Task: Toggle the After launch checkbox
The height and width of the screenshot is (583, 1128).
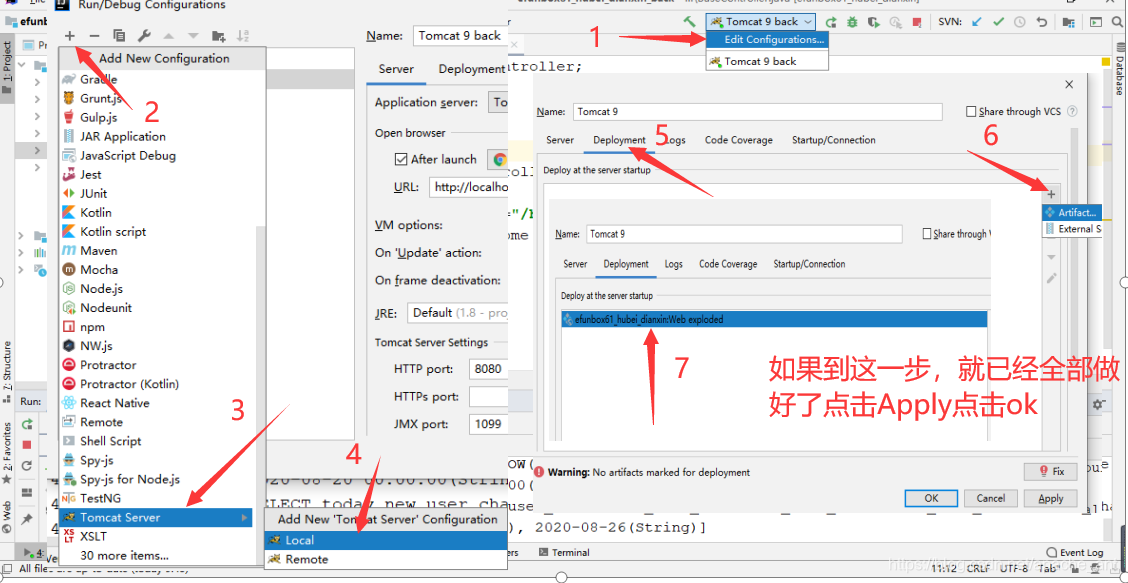Action: 401,159
